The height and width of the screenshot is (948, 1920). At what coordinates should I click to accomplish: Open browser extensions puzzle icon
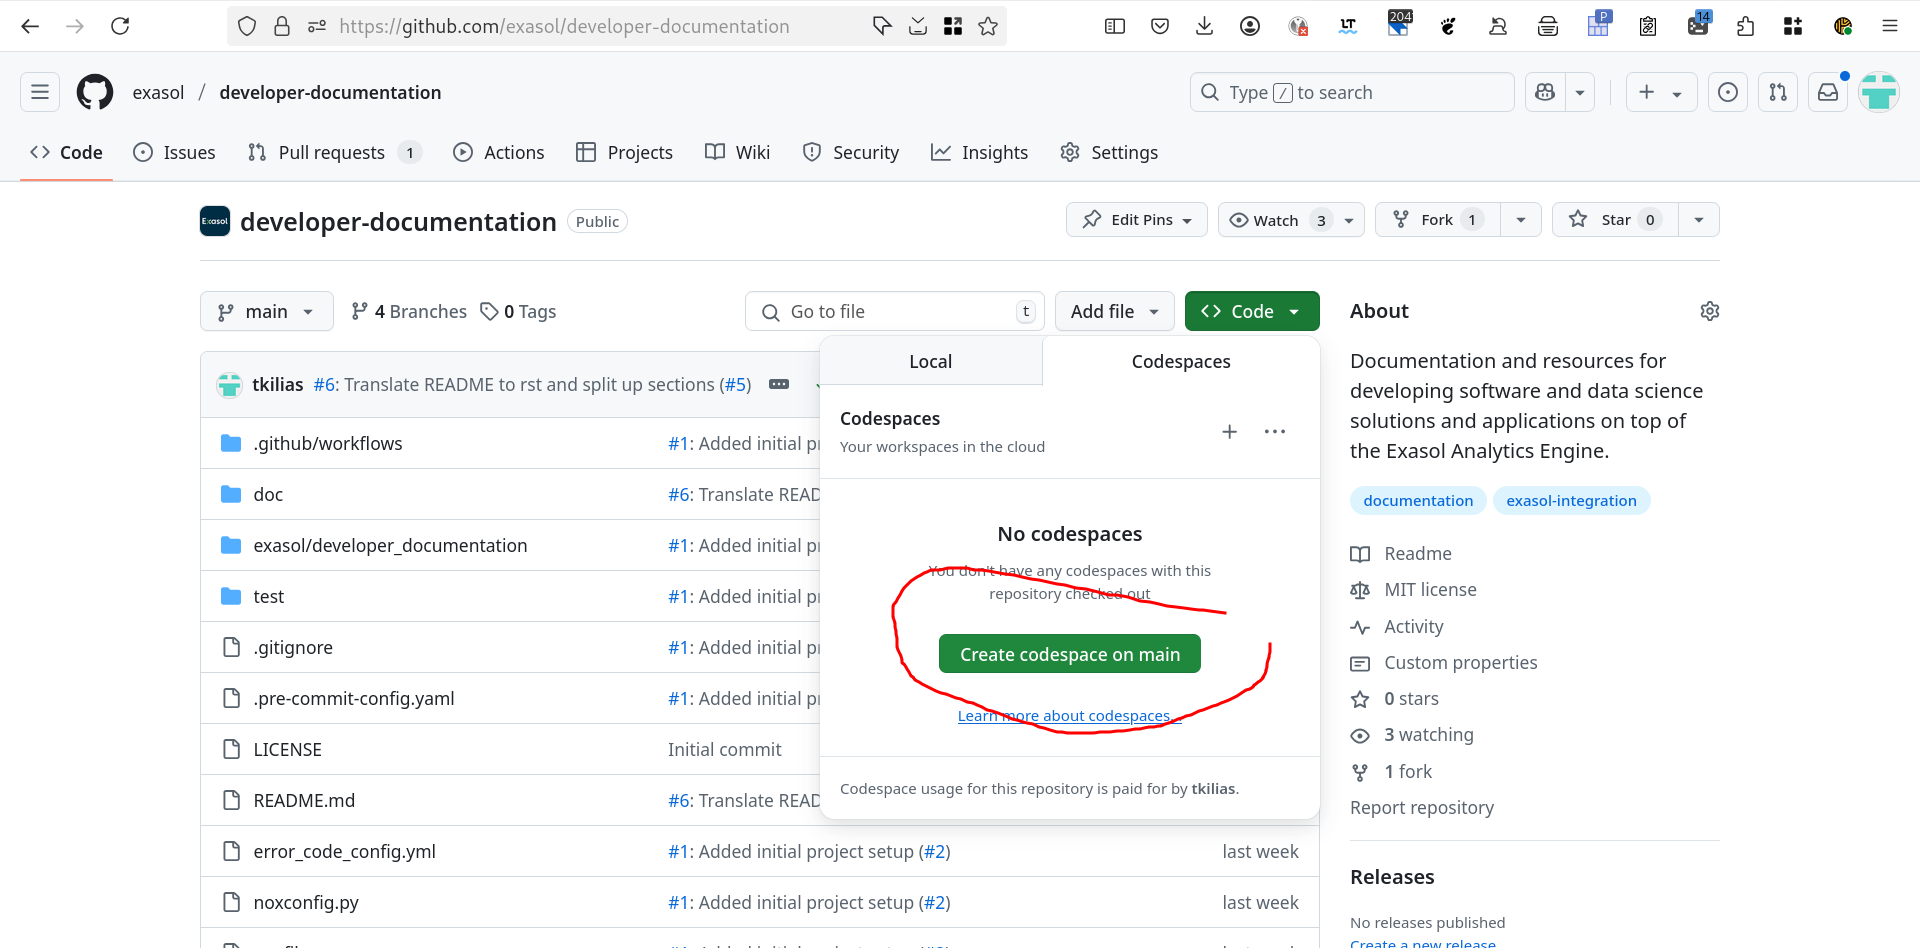[1746, 26]
